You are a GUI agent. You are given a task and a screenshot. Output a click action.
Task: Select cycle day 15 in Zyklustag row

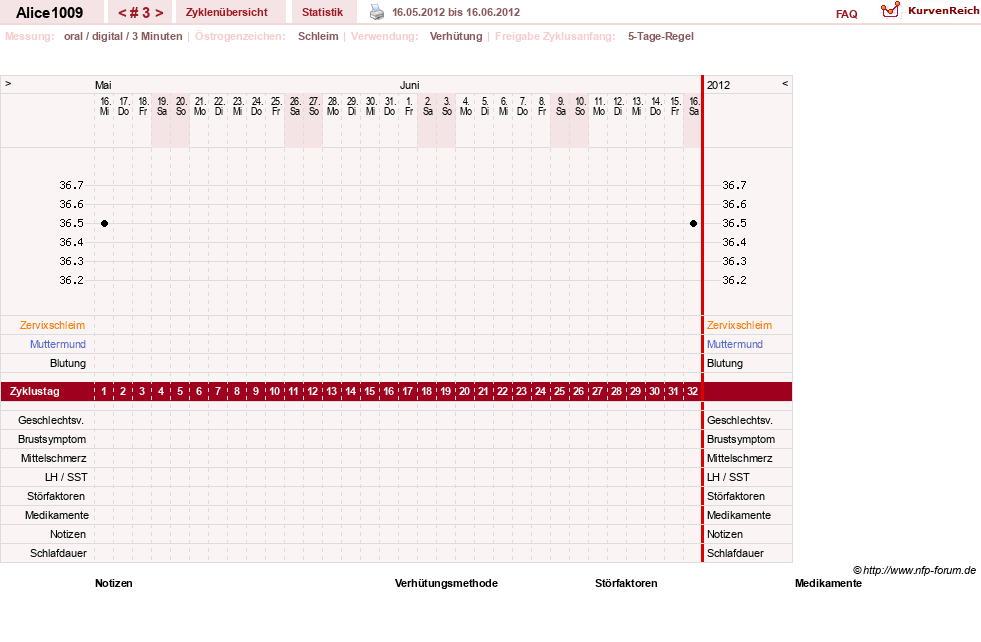pos(370,391)
